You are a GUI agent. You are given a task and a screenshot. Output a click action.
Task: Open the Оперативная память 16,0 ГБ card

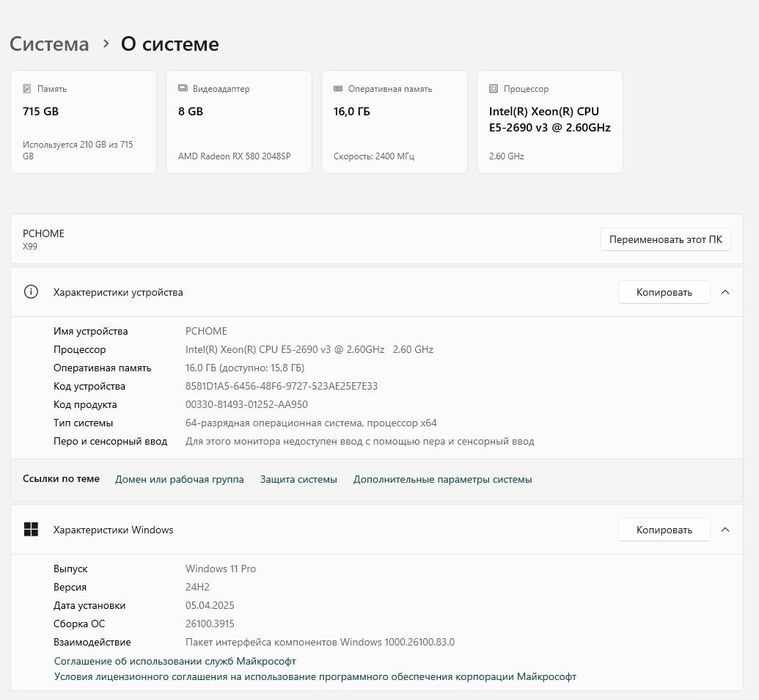point(395,122)
